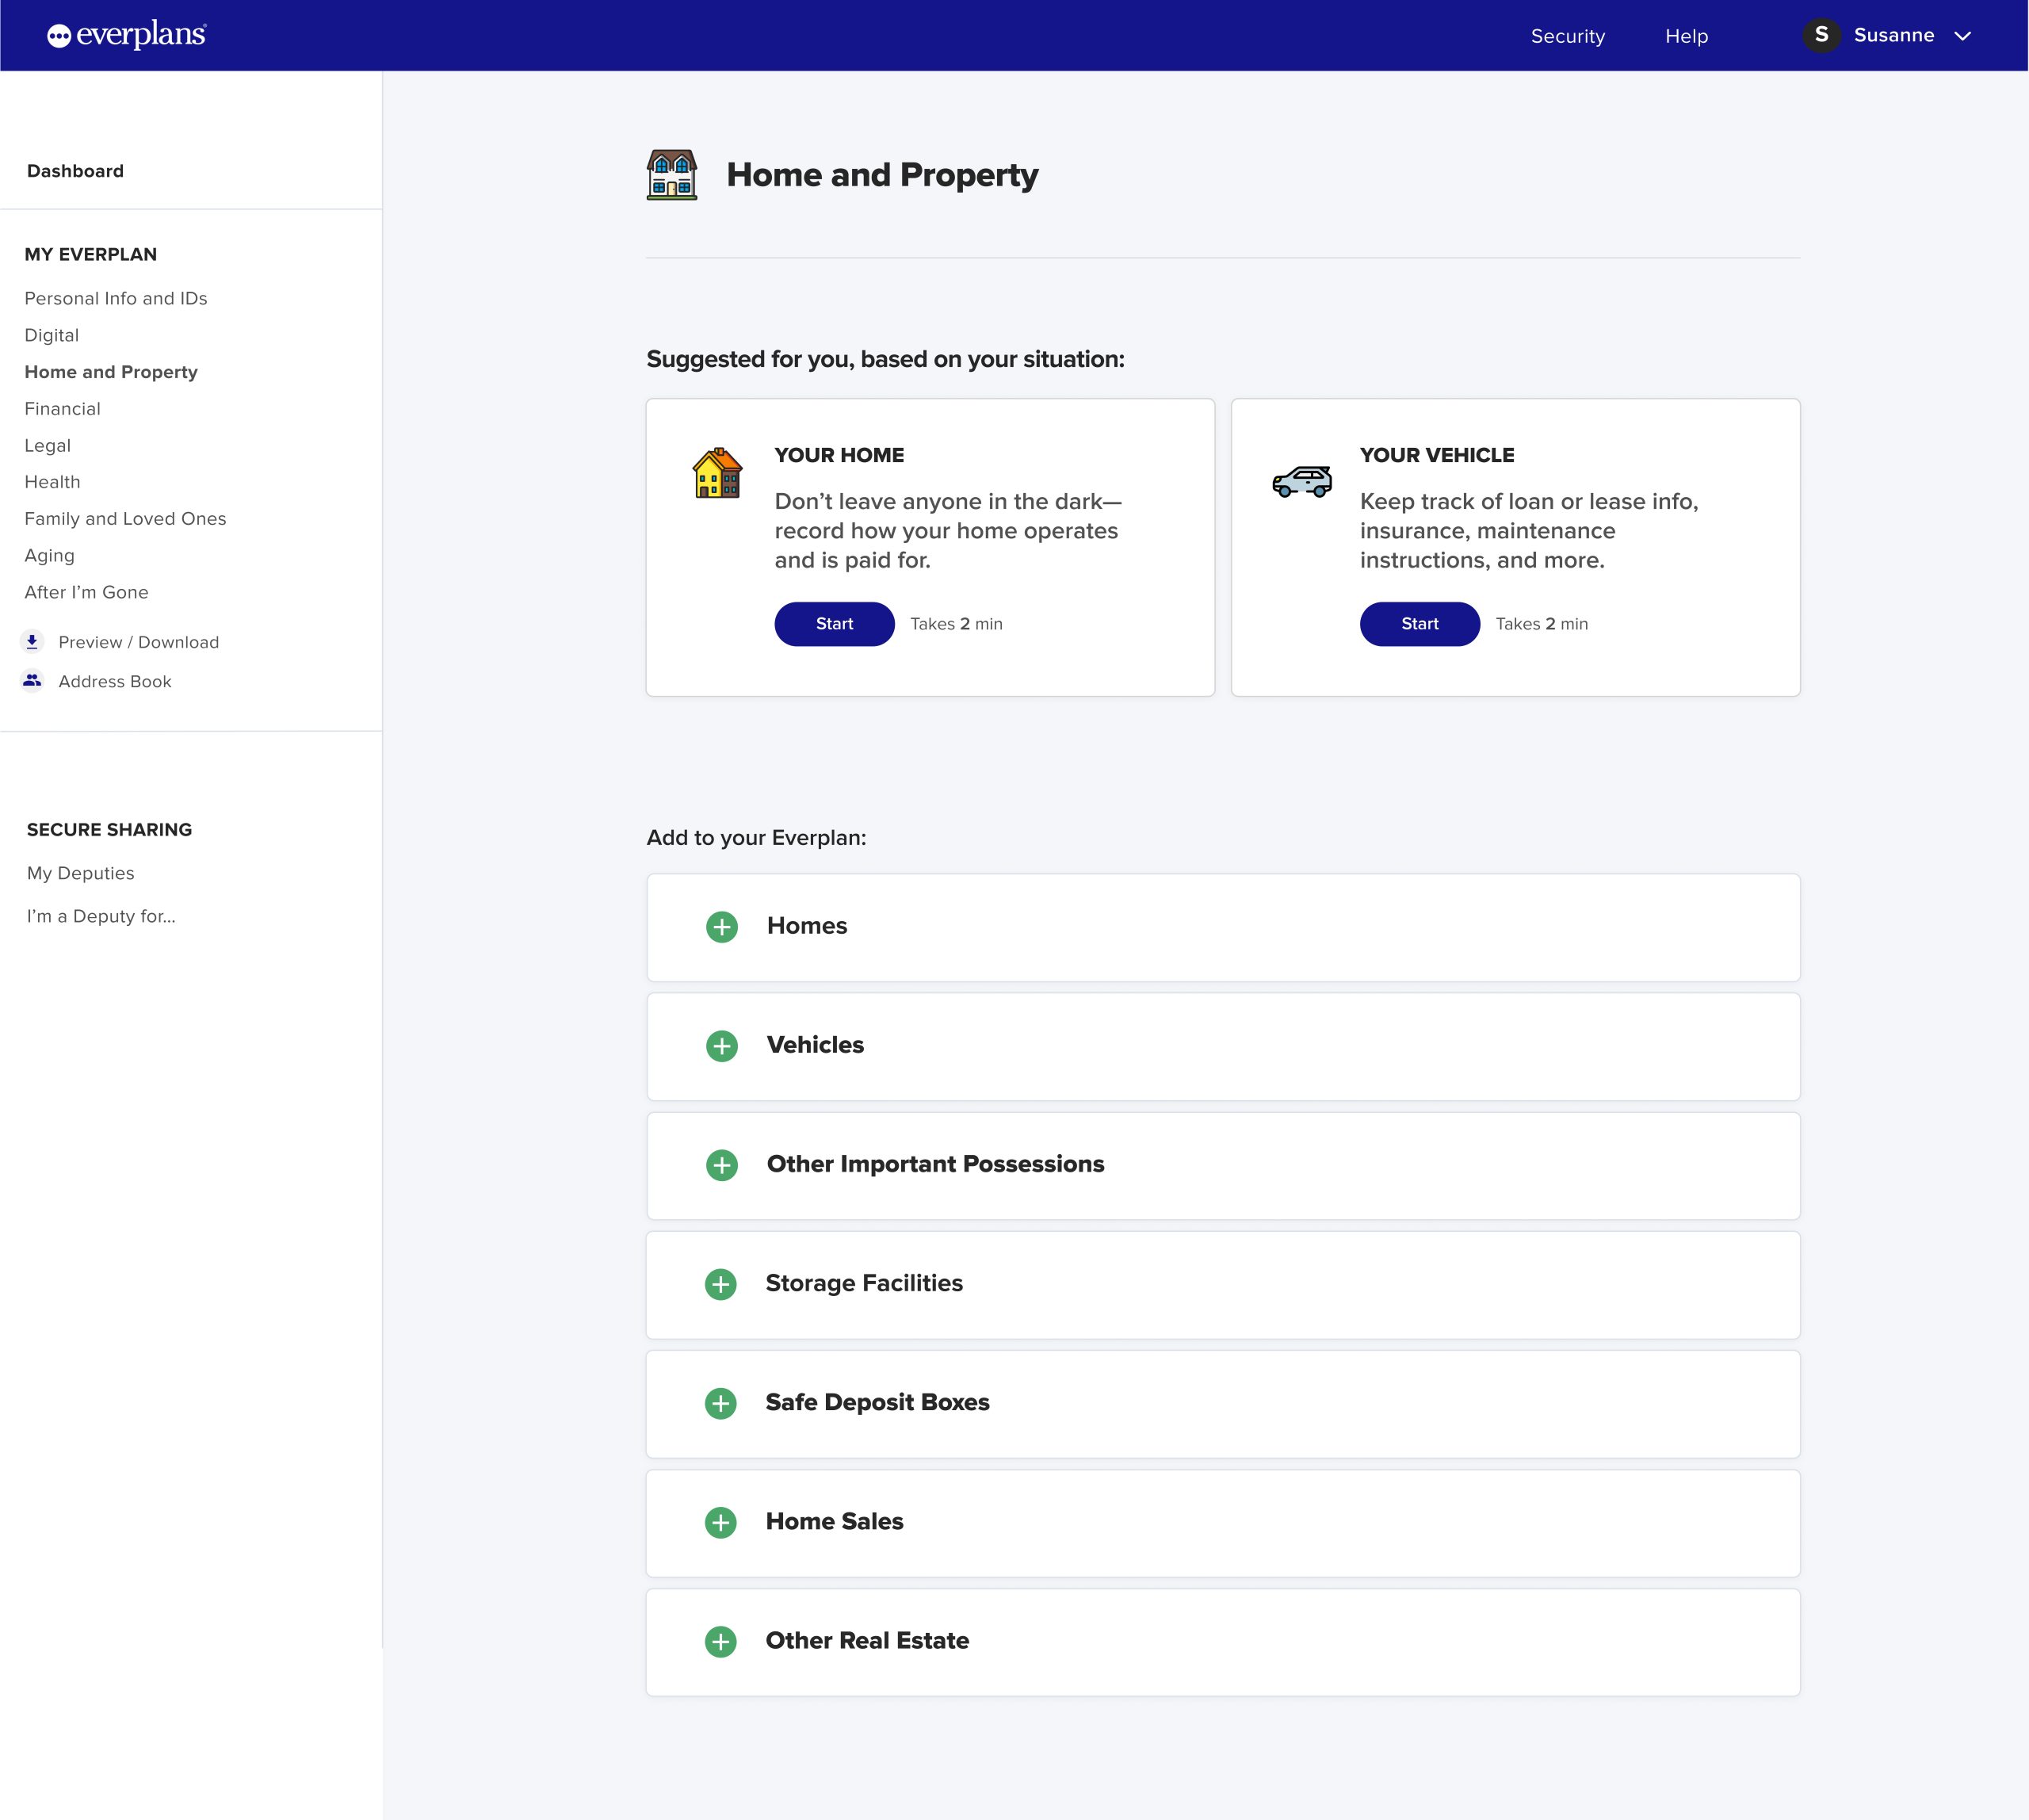Click plus icon for Other Real Estate
This screenshot has height=1820, width=2029.
click(x=721, y=1641)
